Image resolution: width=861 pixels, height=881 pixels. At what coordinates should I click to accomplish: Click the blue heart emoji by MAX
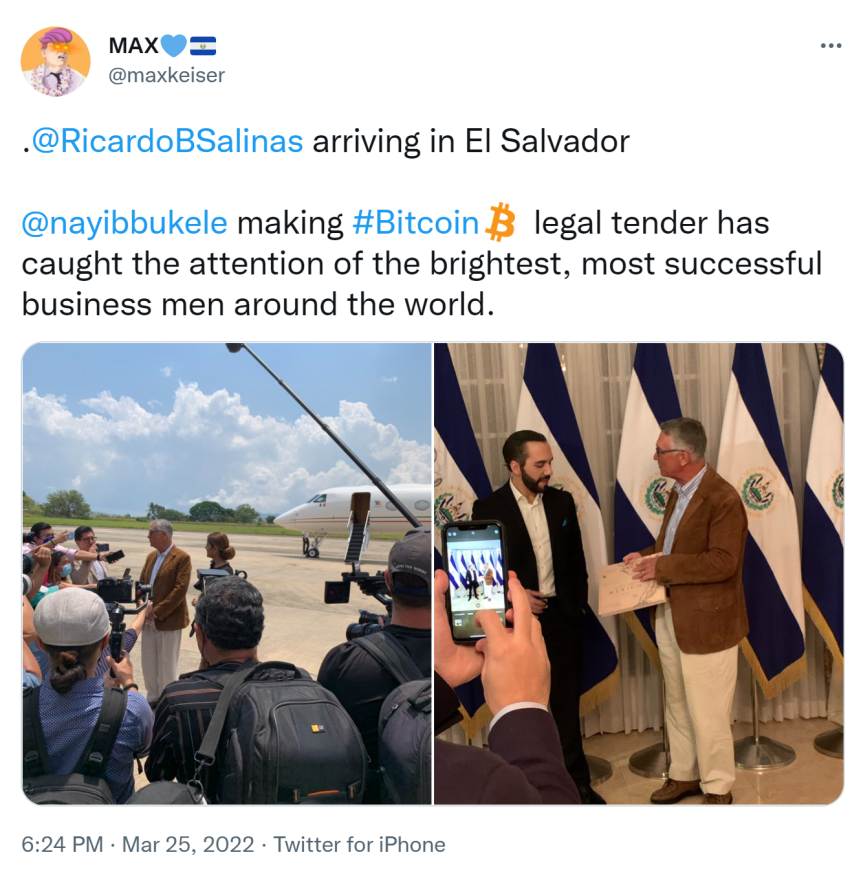click(174, 46)
